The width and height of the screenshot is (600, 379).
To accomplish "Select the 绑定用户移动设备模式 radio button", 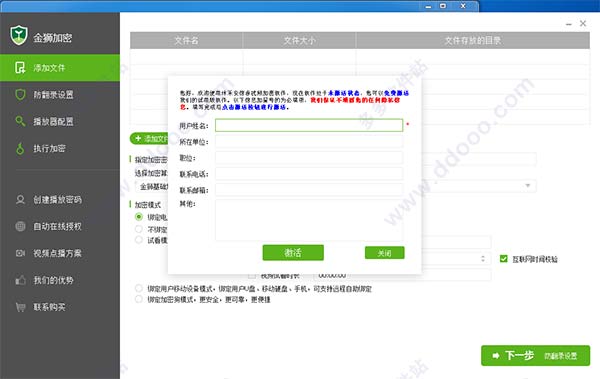I will 139,288.
